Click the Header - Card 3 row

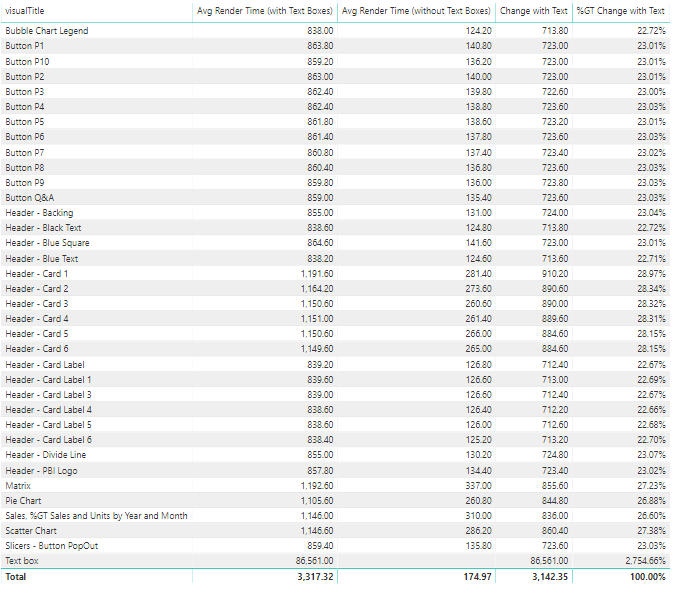[335, 304]
